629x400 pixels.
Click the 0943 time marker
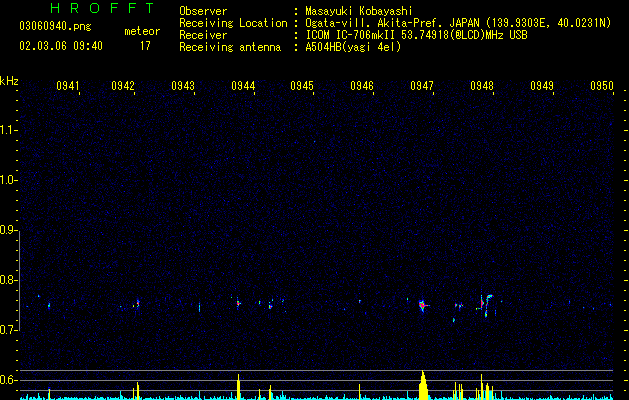click(183, 86)
